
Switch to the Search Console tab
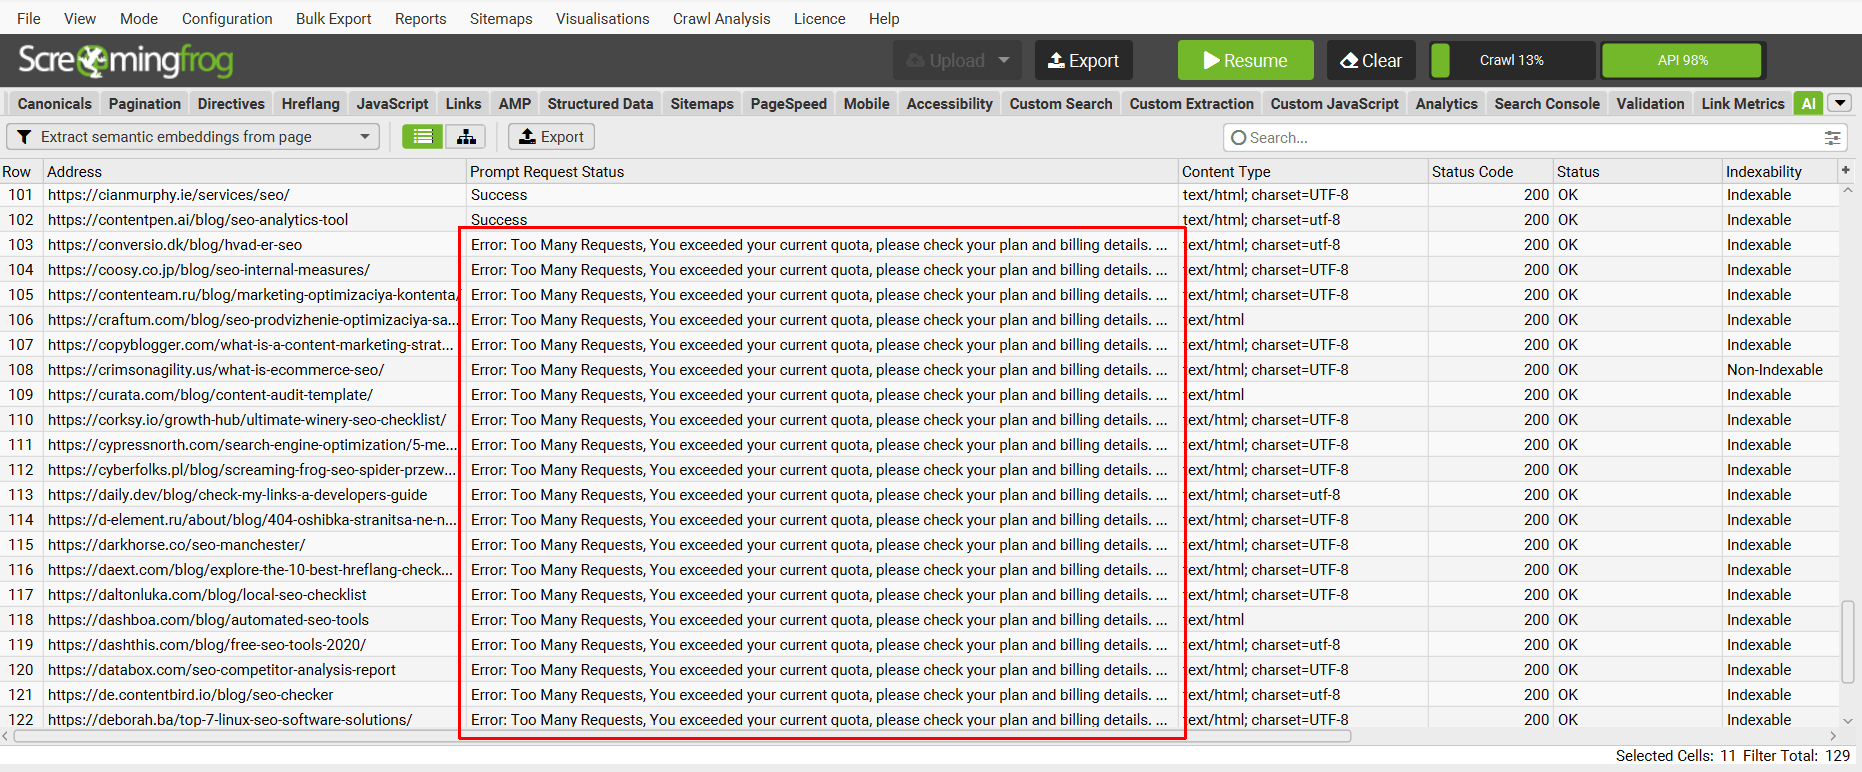tap(1547, 103)
